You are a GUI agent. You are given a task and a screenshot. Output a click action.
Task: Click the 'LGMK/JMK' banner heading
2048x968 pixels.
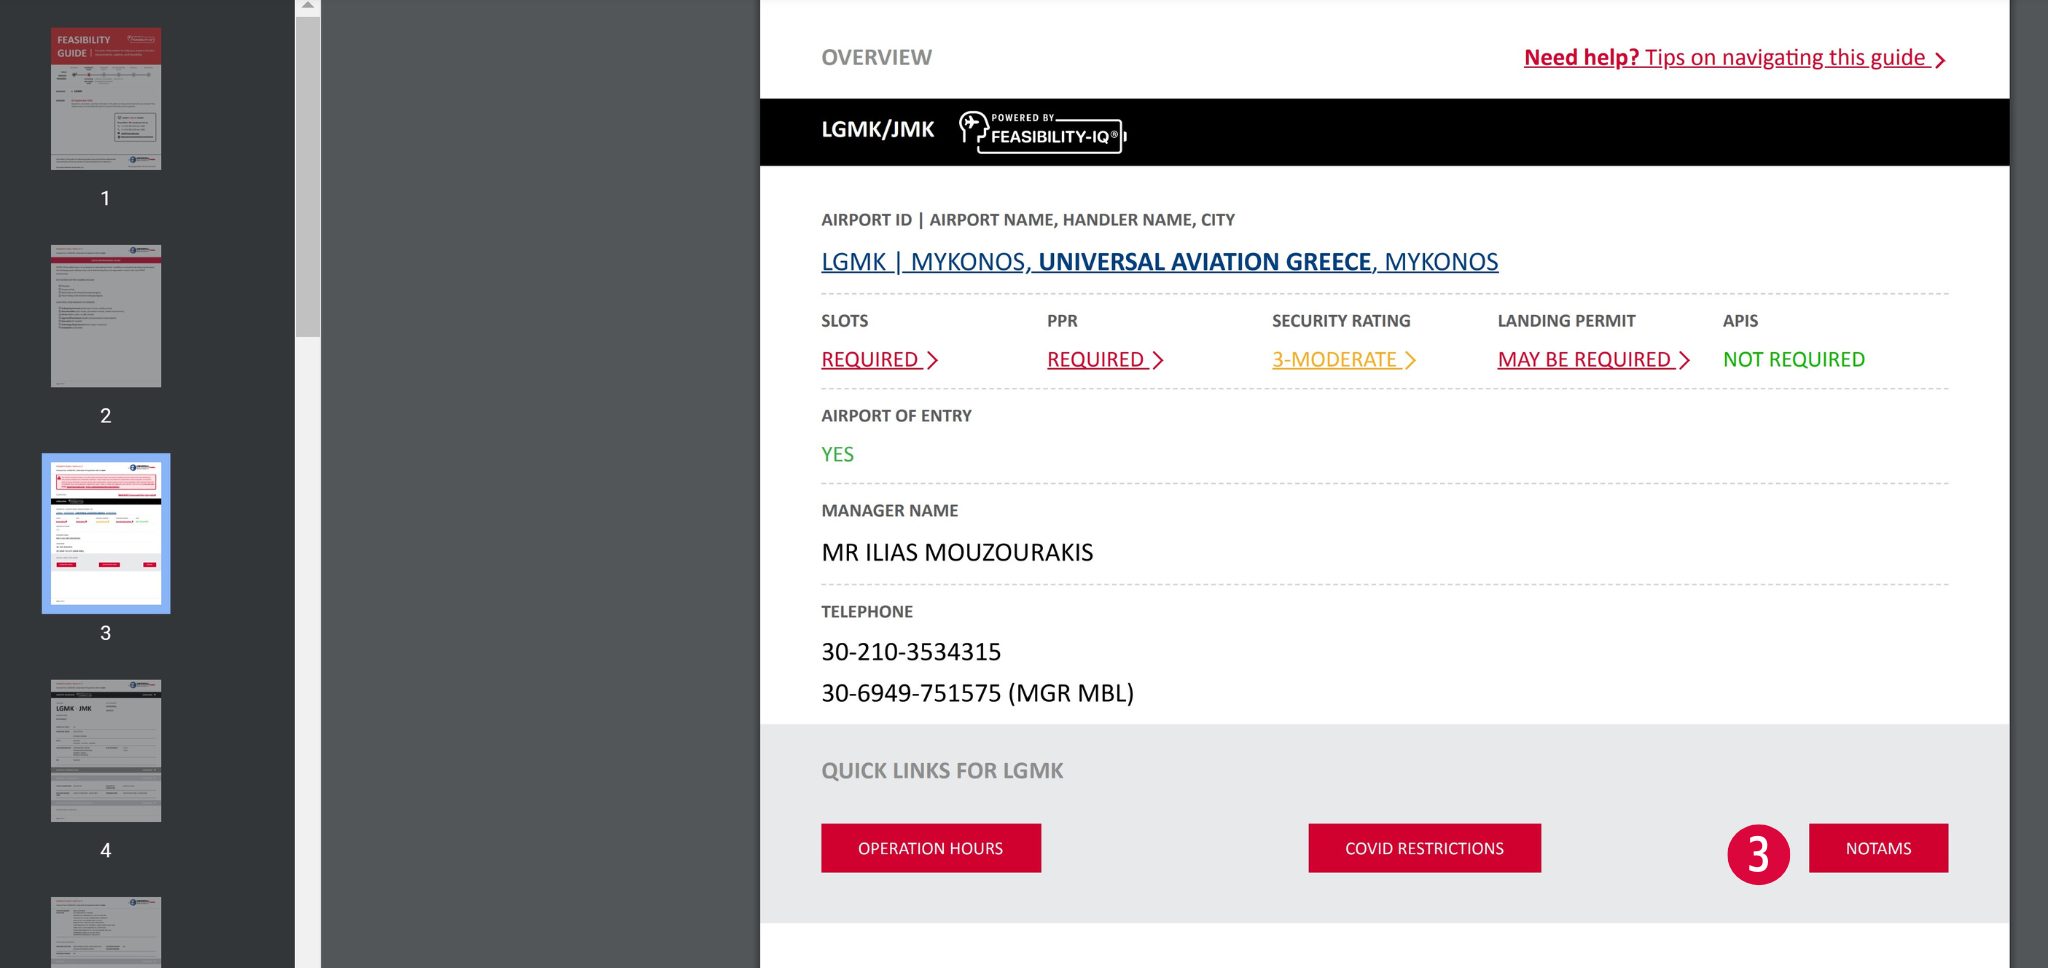tap(878, 130)
